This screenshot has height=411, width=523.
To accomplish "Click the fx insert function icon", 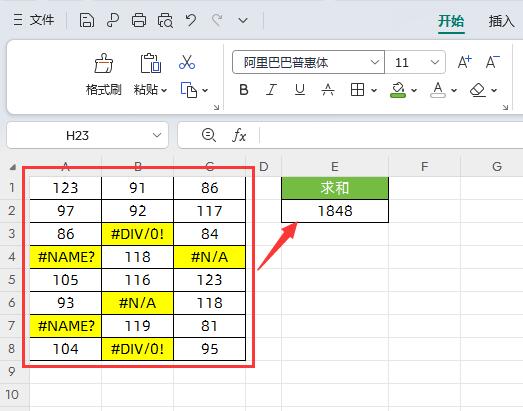I will (239, 135).
